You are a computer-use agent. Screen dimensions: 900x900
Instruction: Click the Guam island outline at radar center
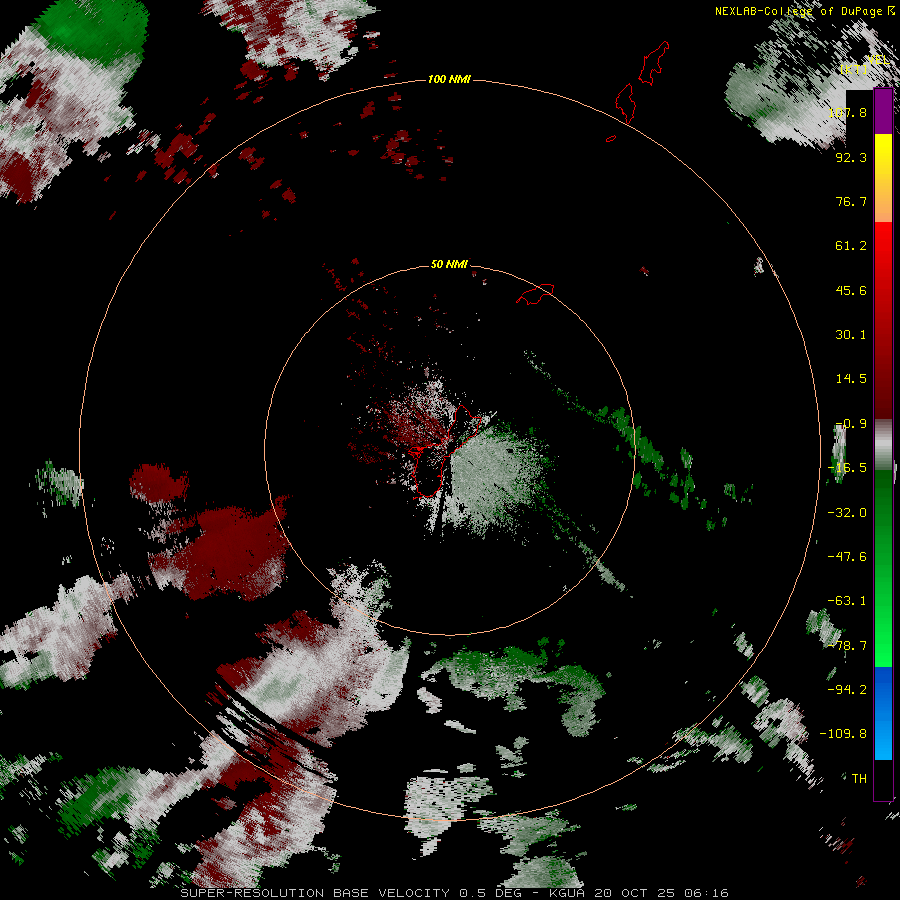tap(447, 451)
